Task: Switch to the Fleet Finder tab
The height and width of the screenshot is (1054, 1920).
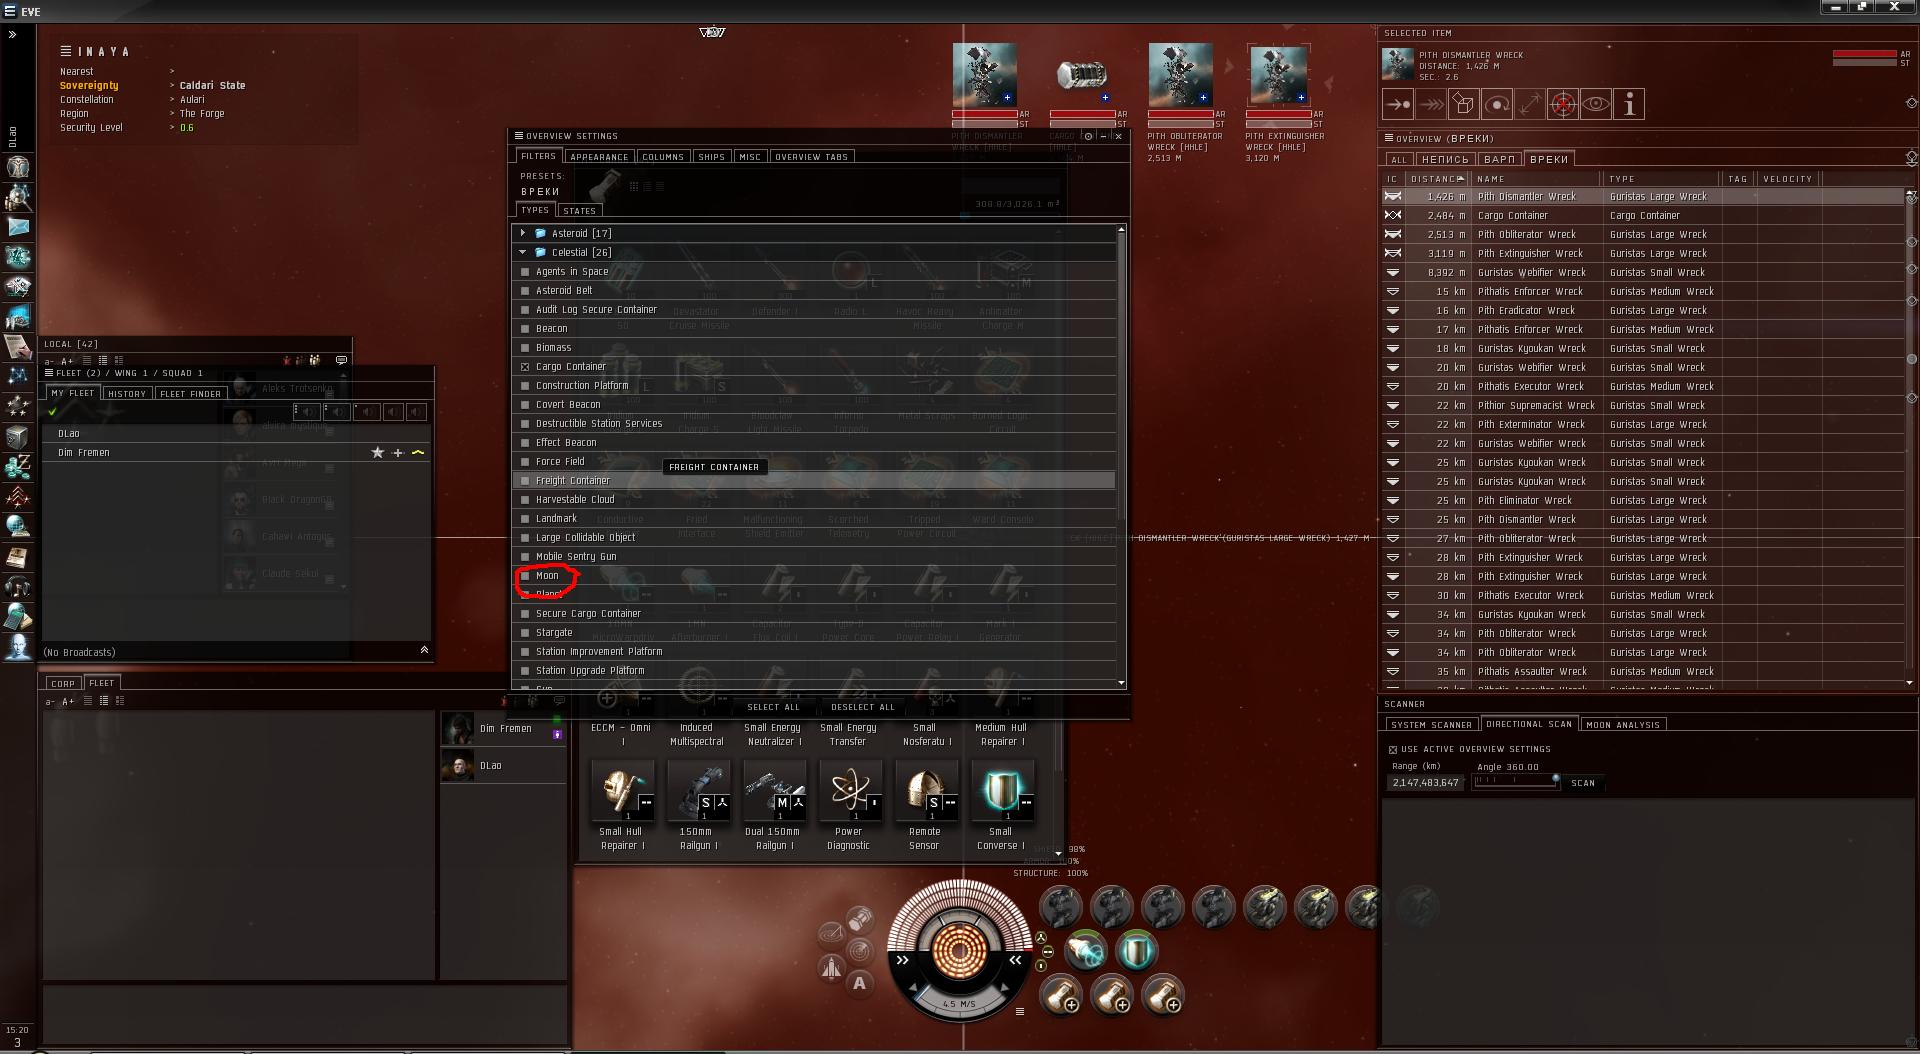Action: click(x=191, y=394)
